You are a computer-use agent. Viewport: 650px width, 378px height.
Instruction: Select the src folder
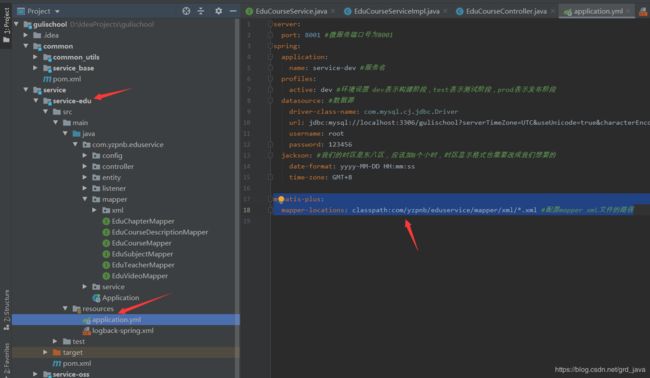pyautogui.click(x=63, y=112)
